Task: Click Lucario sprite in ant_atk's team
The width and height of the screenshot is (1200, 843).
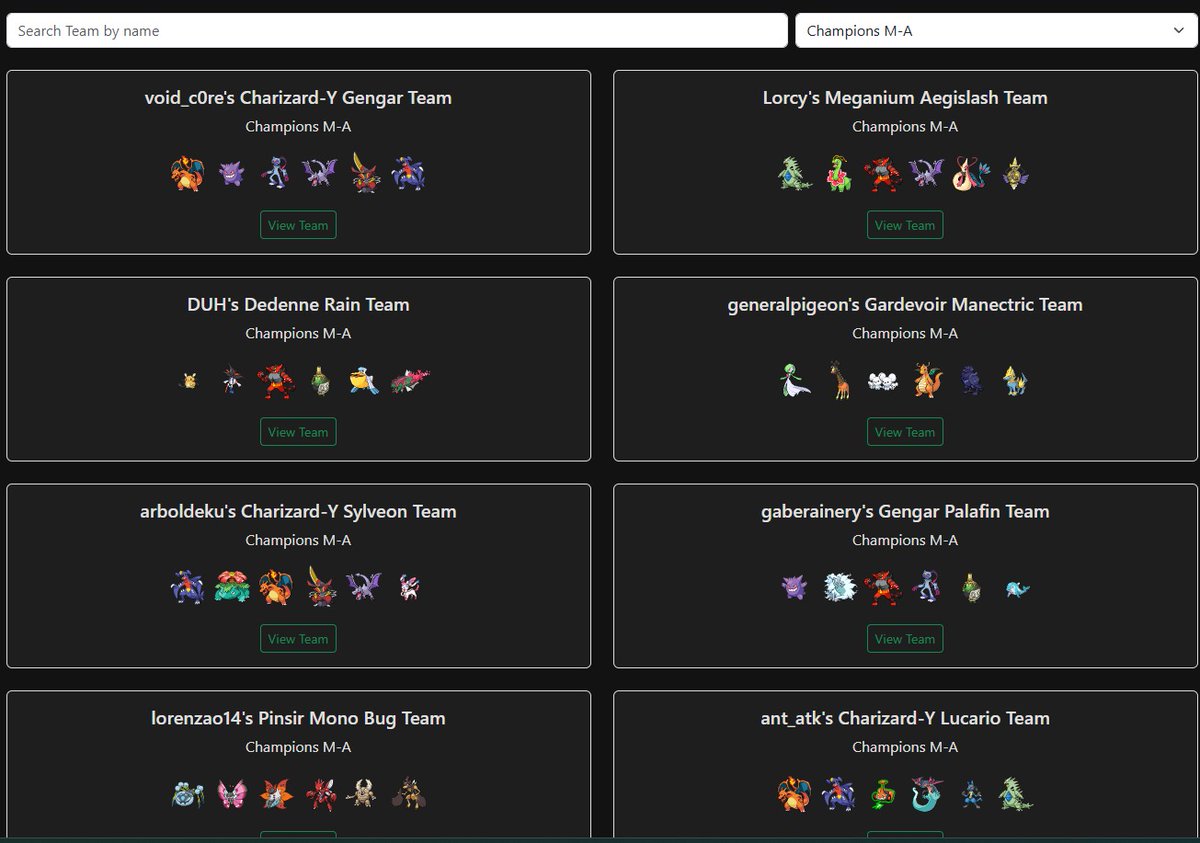Action: point(971,794)
